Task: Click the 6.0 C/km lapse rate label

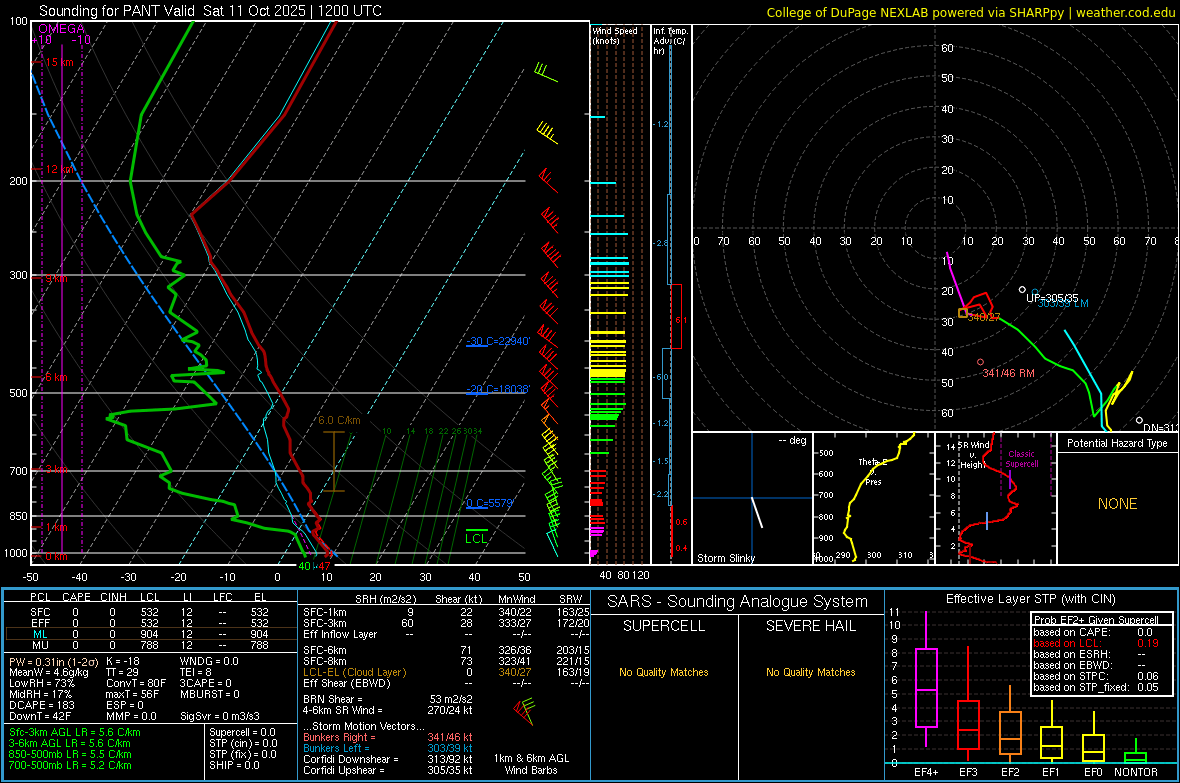Action: [x=339, y=420]
